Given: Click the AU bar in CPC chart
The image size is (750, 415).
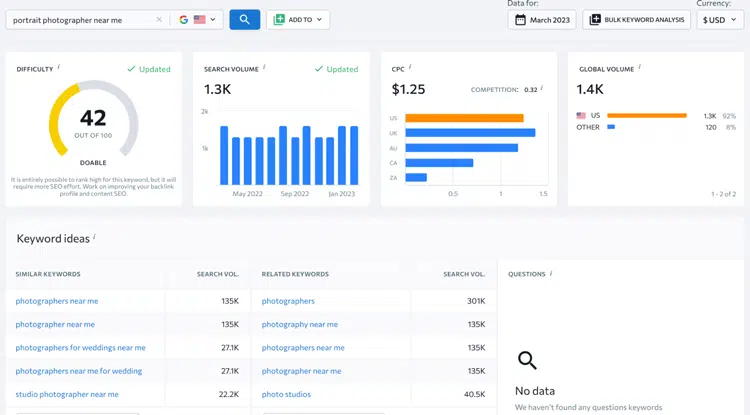Looking at the screenshot, I should pyautogui.click(x=462, y=148).
